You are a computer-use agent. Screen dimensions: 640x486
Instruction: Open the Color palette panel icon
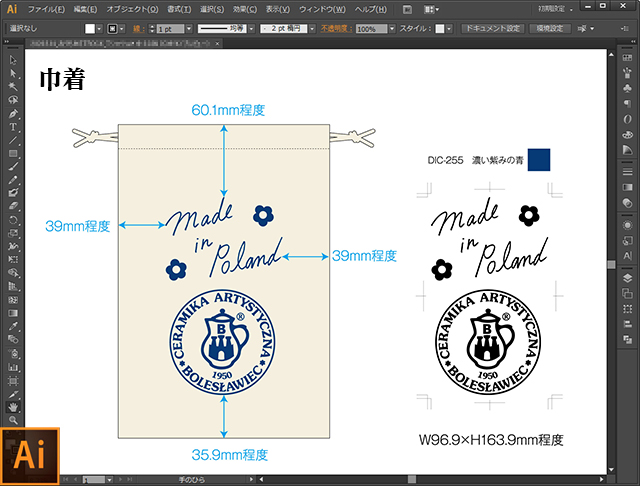[627, 135]
